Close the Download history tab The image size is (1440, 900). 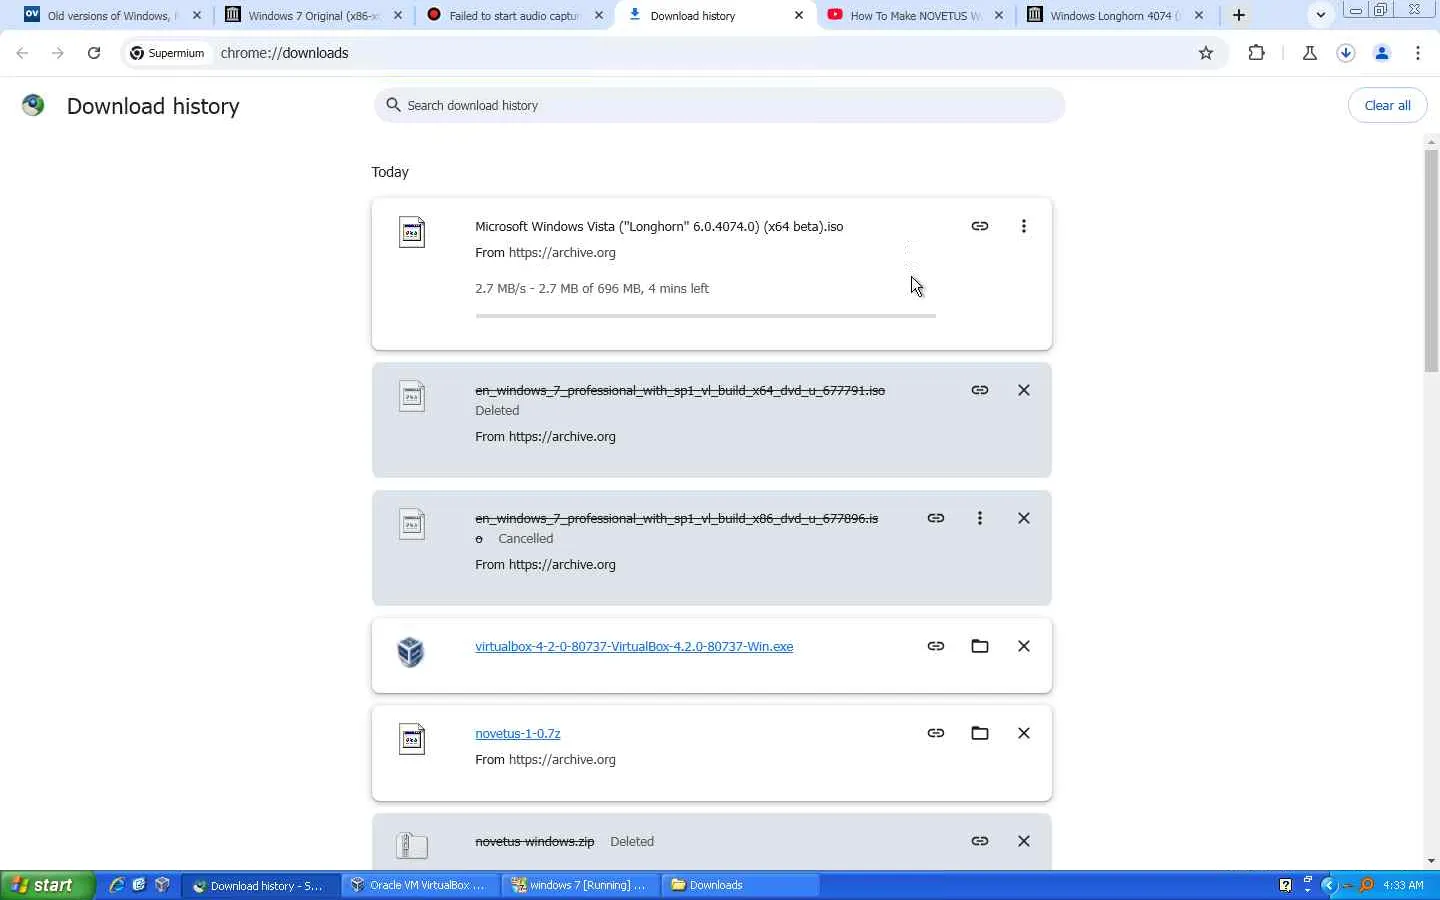click(799, 15)
